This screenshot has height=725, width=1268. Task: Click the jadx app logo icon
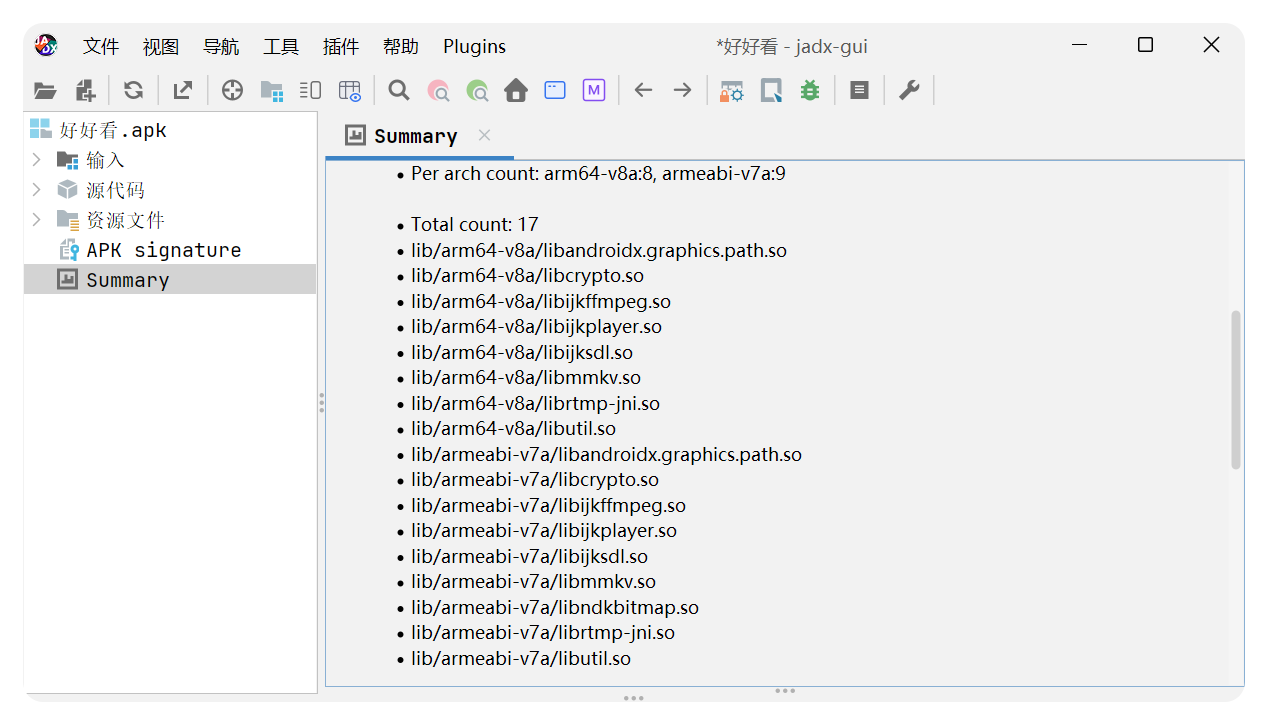pos(46,45)
